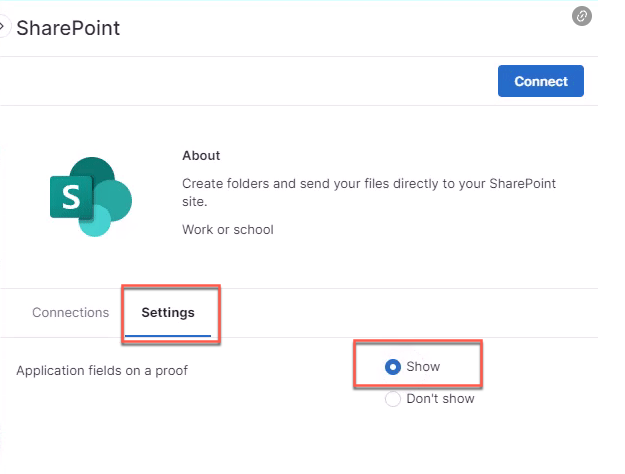Click the "Work or school" text
This screenshot has width=625, height=474.
tap(227, 229)
